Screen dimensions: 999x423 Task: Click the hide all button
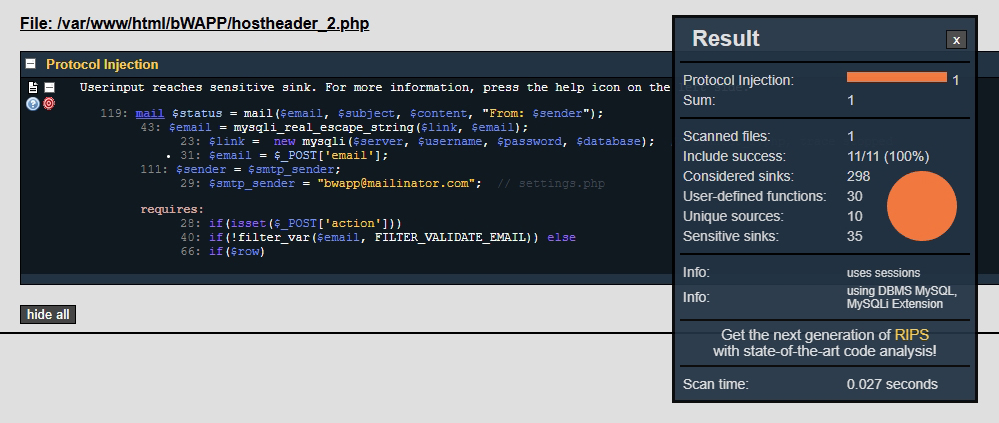[47, 315]
